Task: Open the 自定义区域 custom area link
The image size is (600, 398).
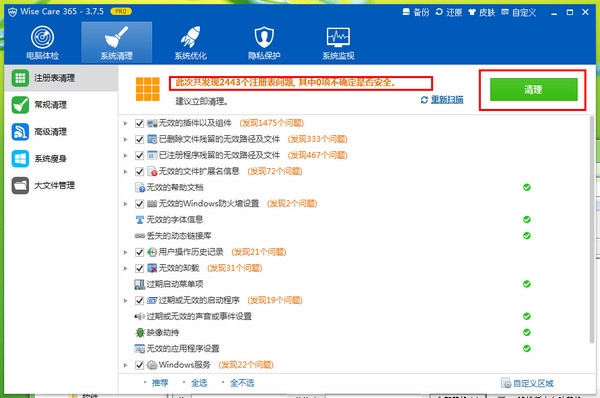Action: pos(527,383)
